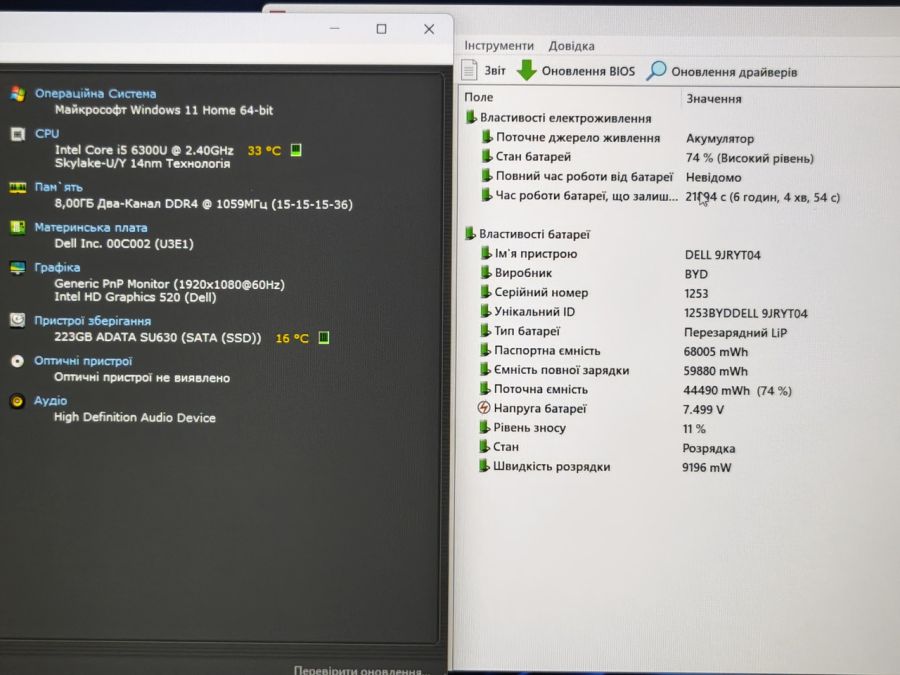Click the 74 % (Високий рівень) value
900x675 pixels.
(750, 158)
